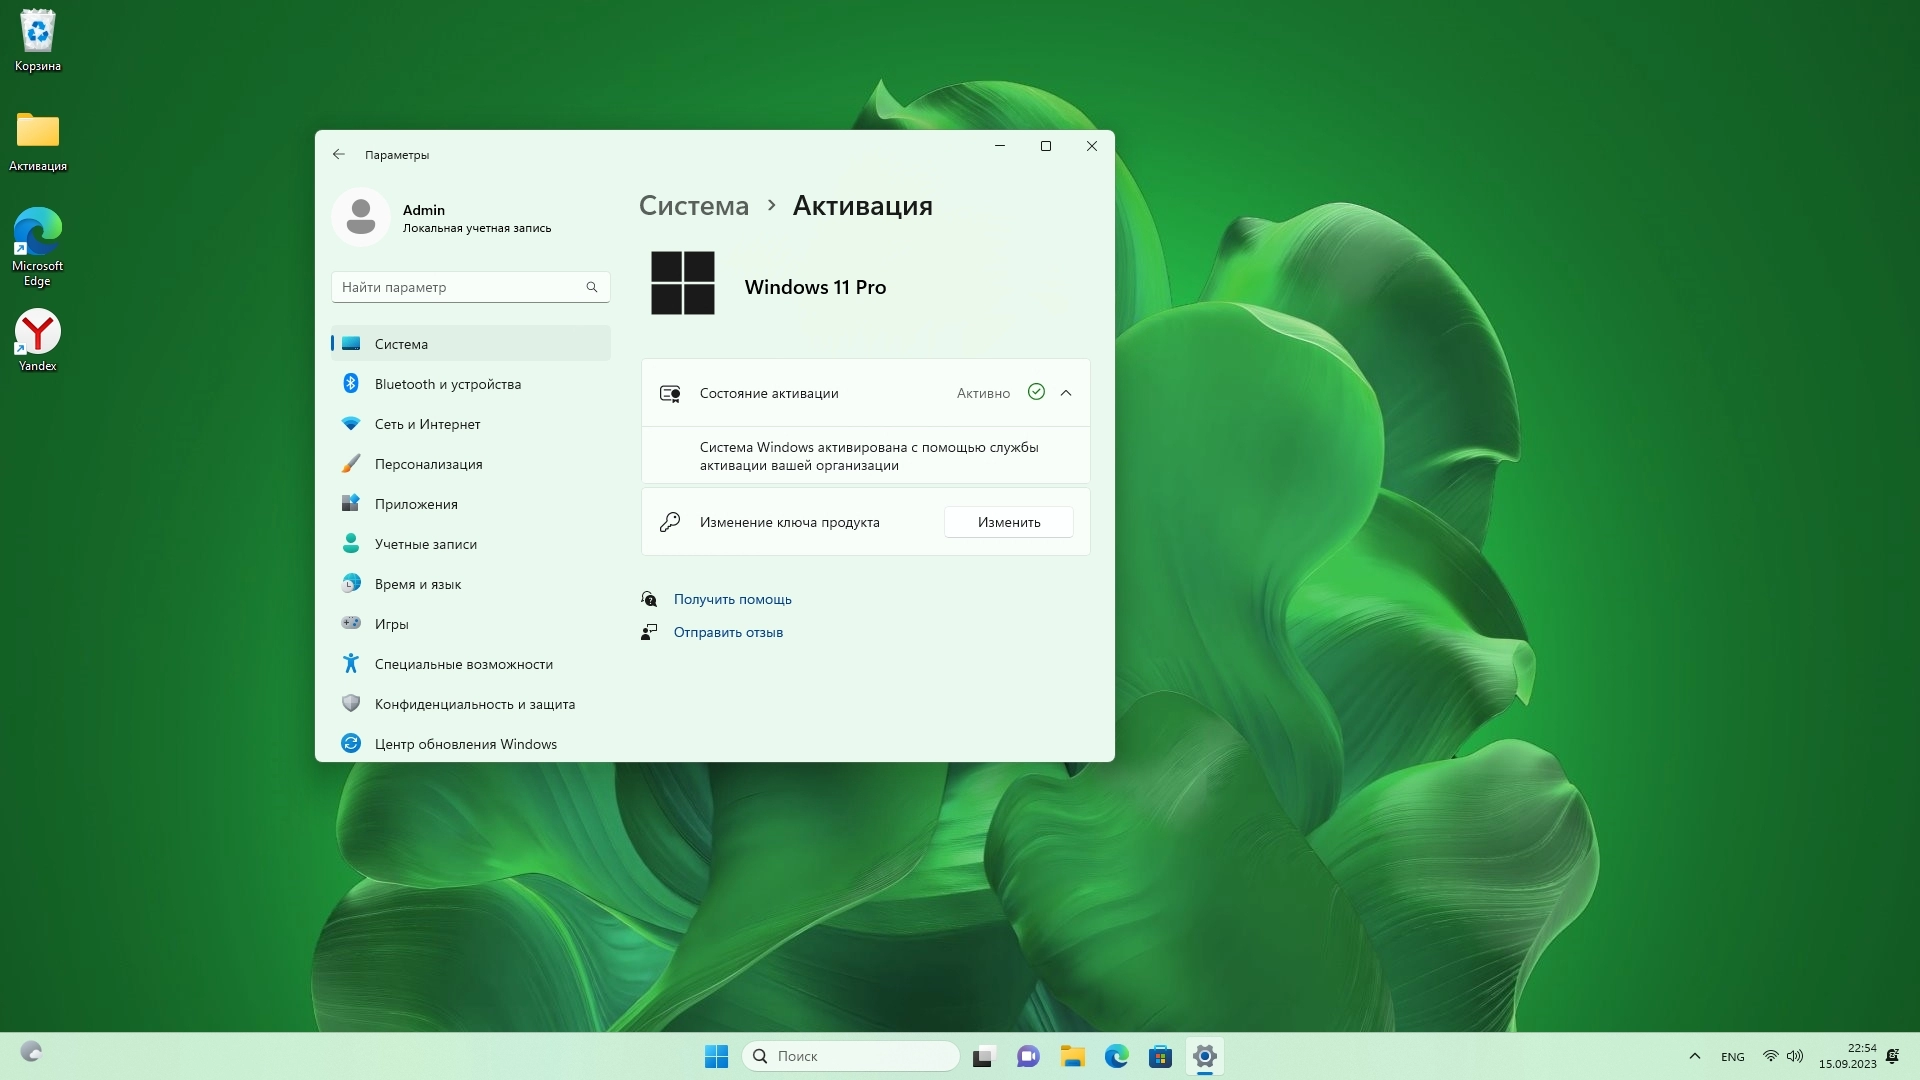Click the Найти параметр search field
The height and width of the screenshot is (1080, 1920).
(460, 287)
